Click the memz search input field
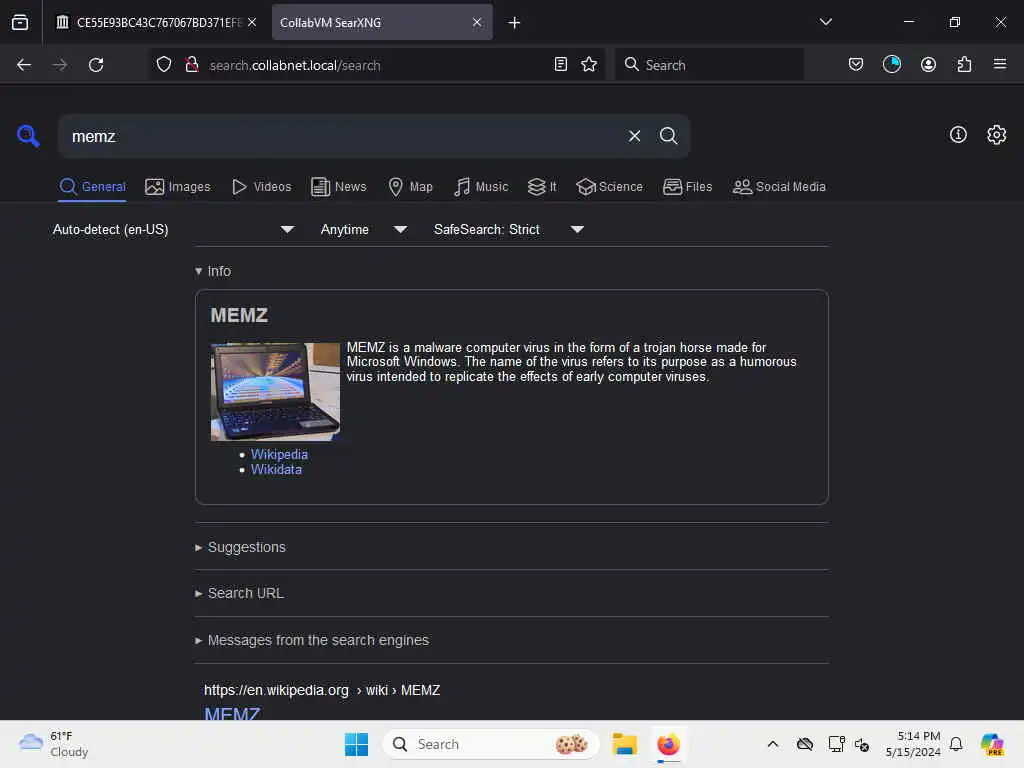 pyautogui.click(x=343, y=136)
